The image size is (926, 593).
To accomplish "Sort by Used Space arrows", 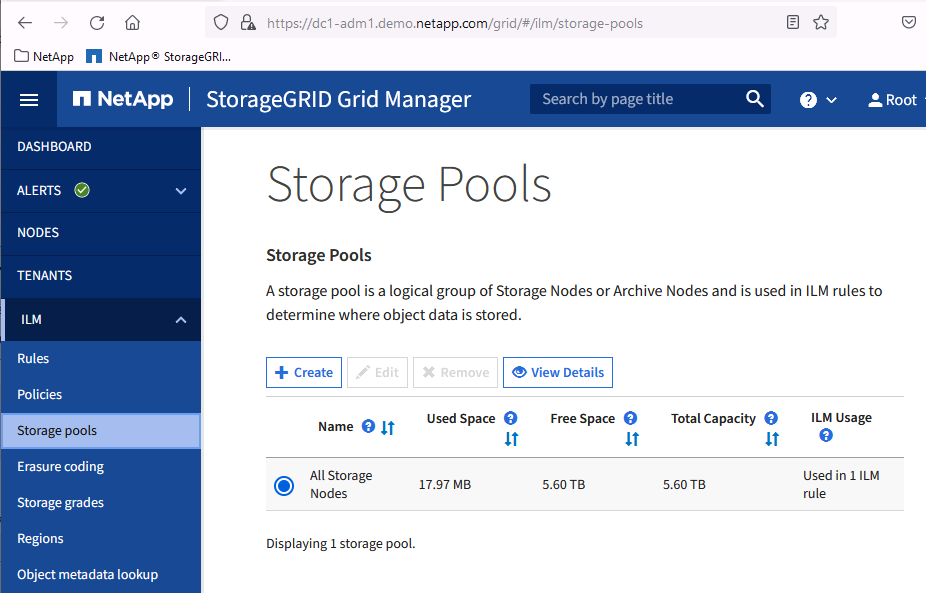I will coord(511,439).
